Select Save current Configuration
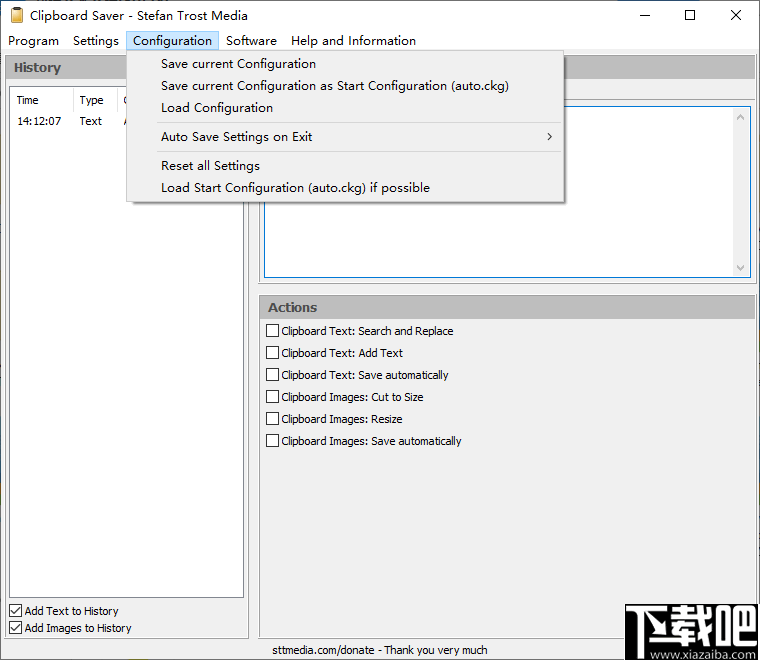This screenshot has width=760, height=660. (345, 64)
